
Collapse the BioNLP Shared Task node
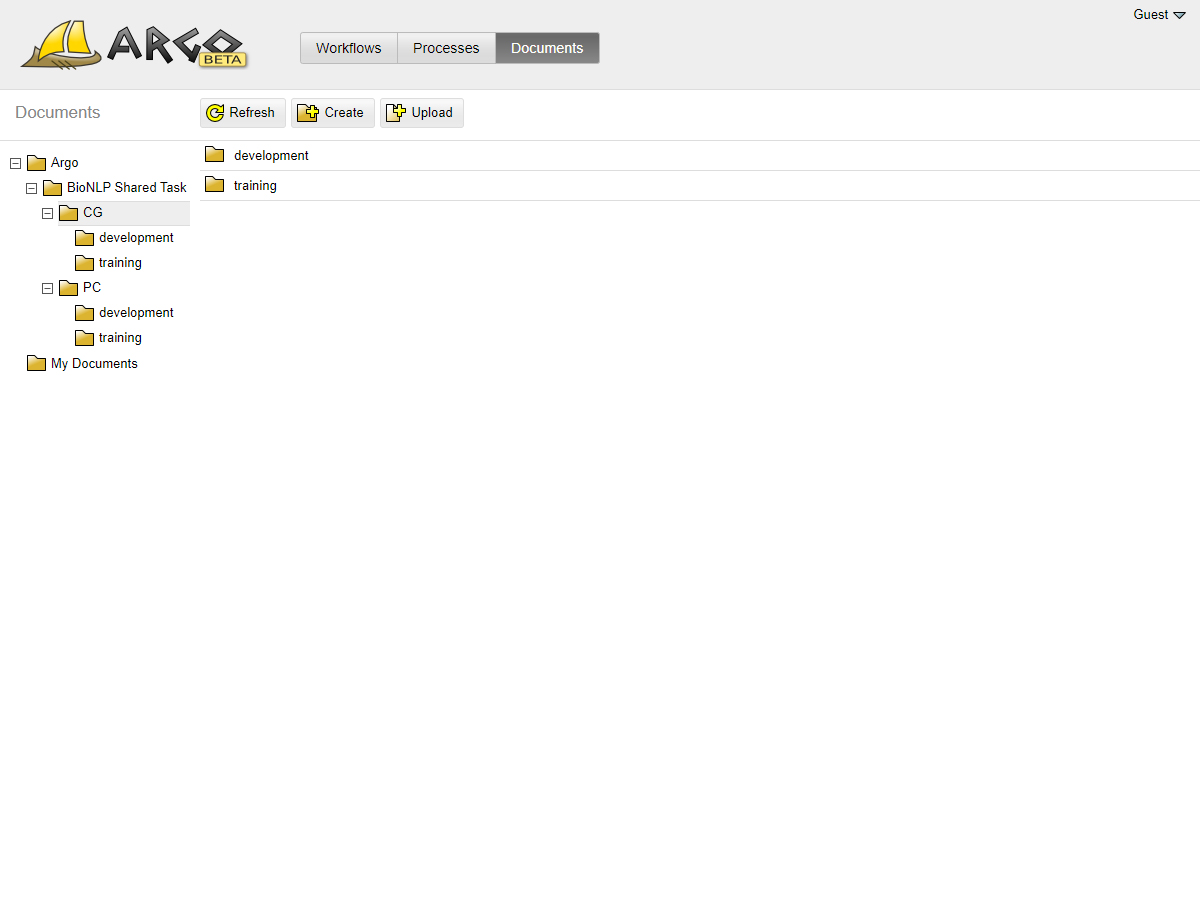31,188
